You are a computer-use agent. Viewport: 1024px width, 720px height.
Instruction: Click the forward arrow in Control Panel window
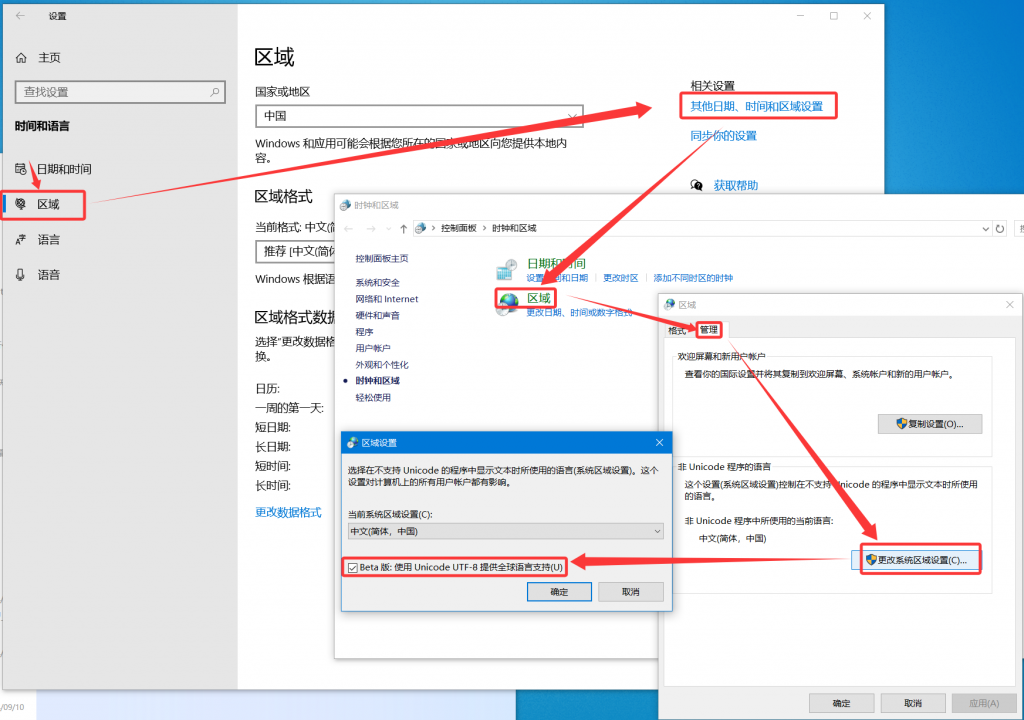(x=371, y=229)
